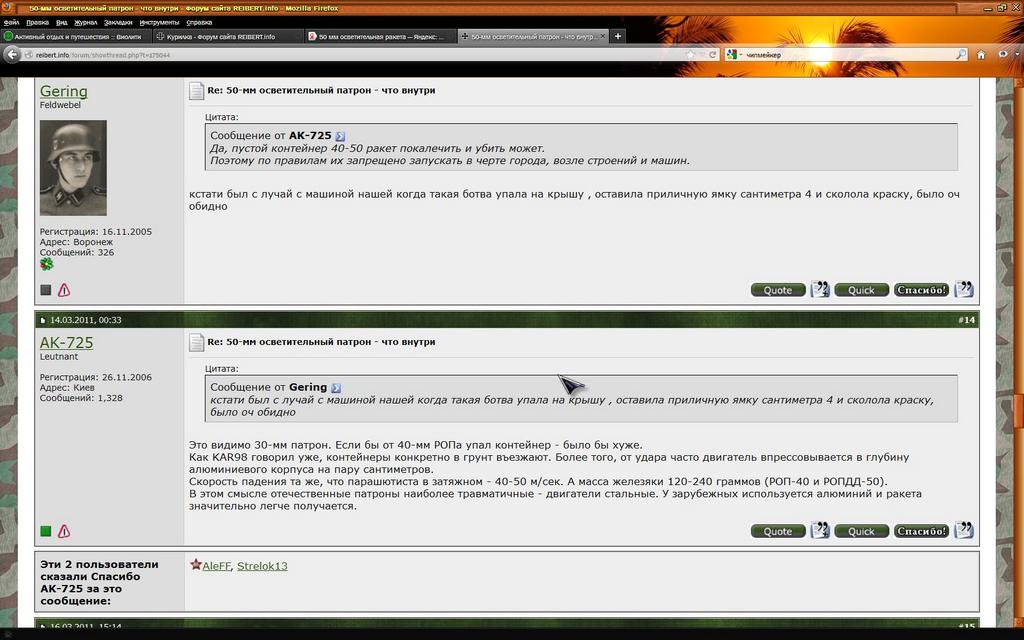1024x640 pixels.
Task: Switch to '50 мм осветительная ракета — Яндекс' tab
Action: tap(380, 37)
